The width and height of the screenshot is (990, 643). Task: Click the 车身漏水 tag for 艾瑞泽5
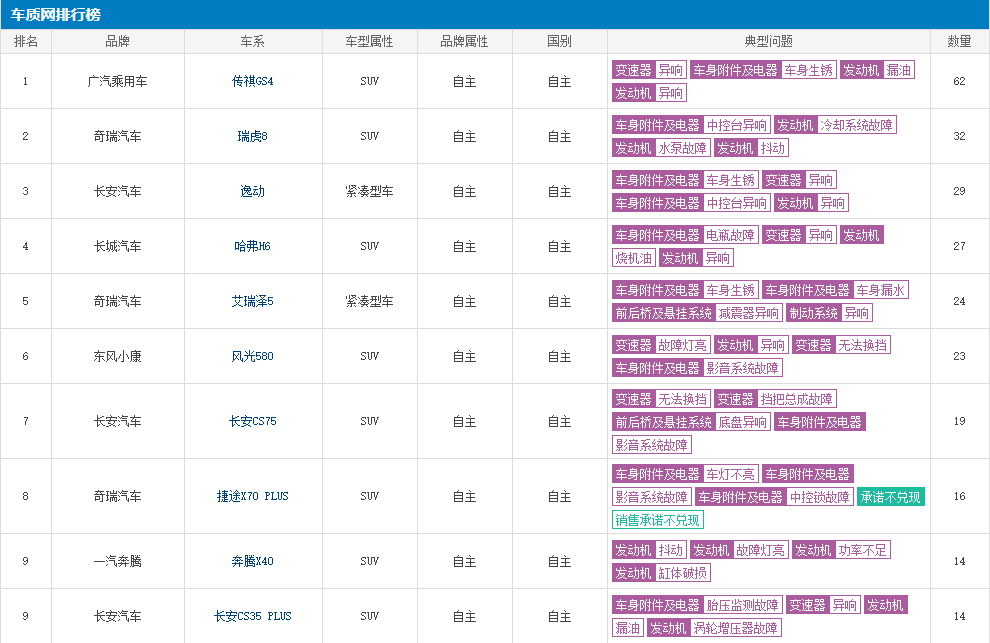pos(881,290)
